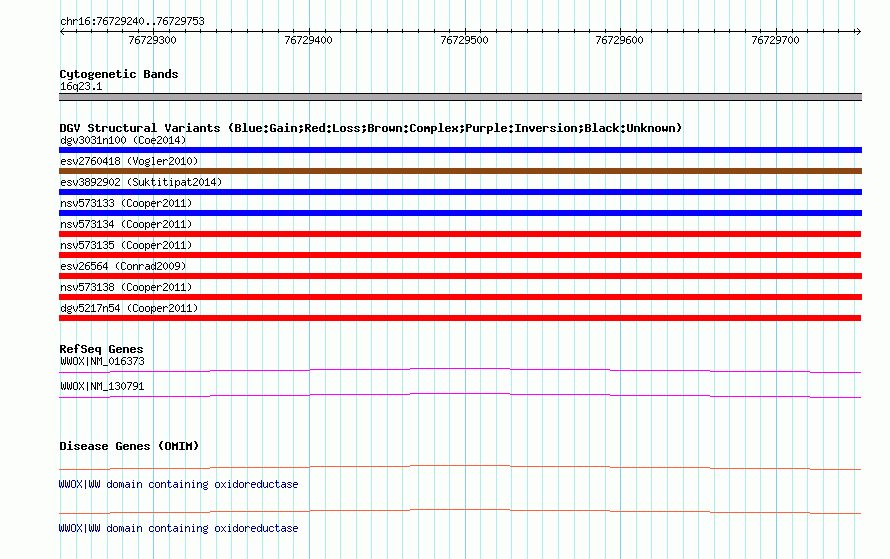Click the right arrow of the ruler
890x559 pixels.
[858, 32]
